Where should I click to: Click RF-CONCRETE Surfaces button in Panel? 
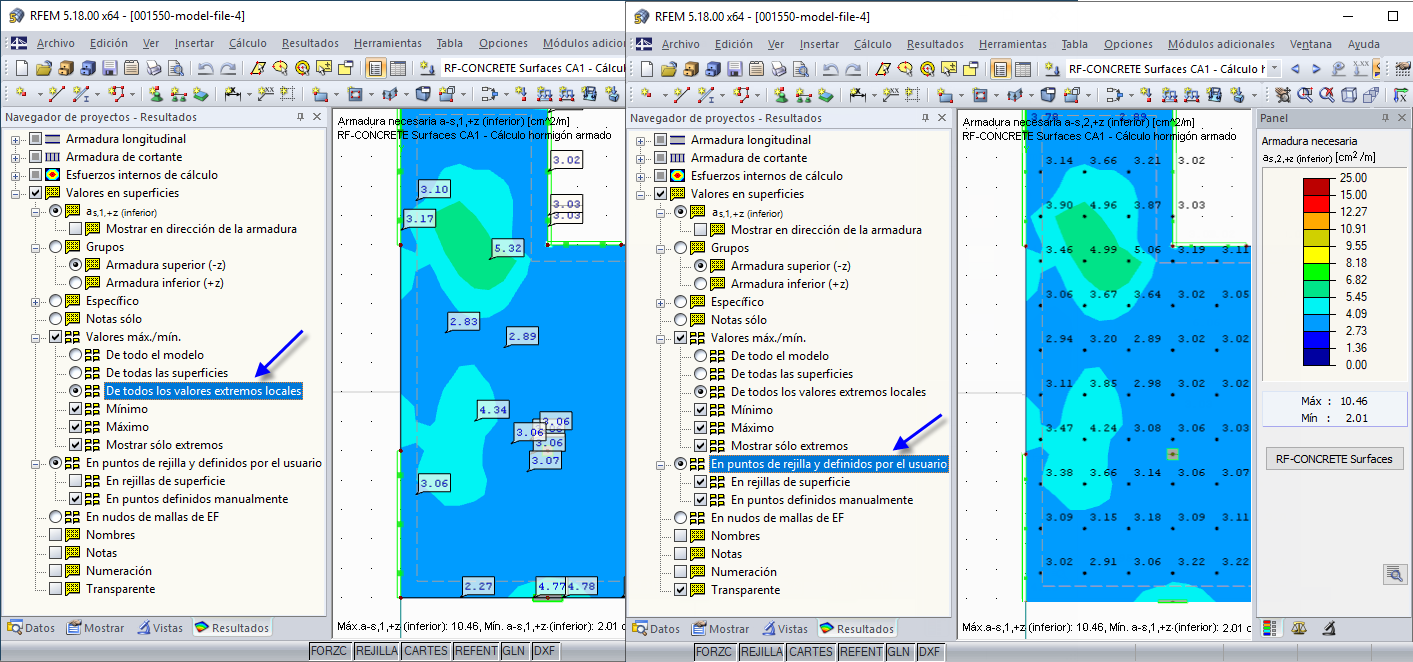1334,459
